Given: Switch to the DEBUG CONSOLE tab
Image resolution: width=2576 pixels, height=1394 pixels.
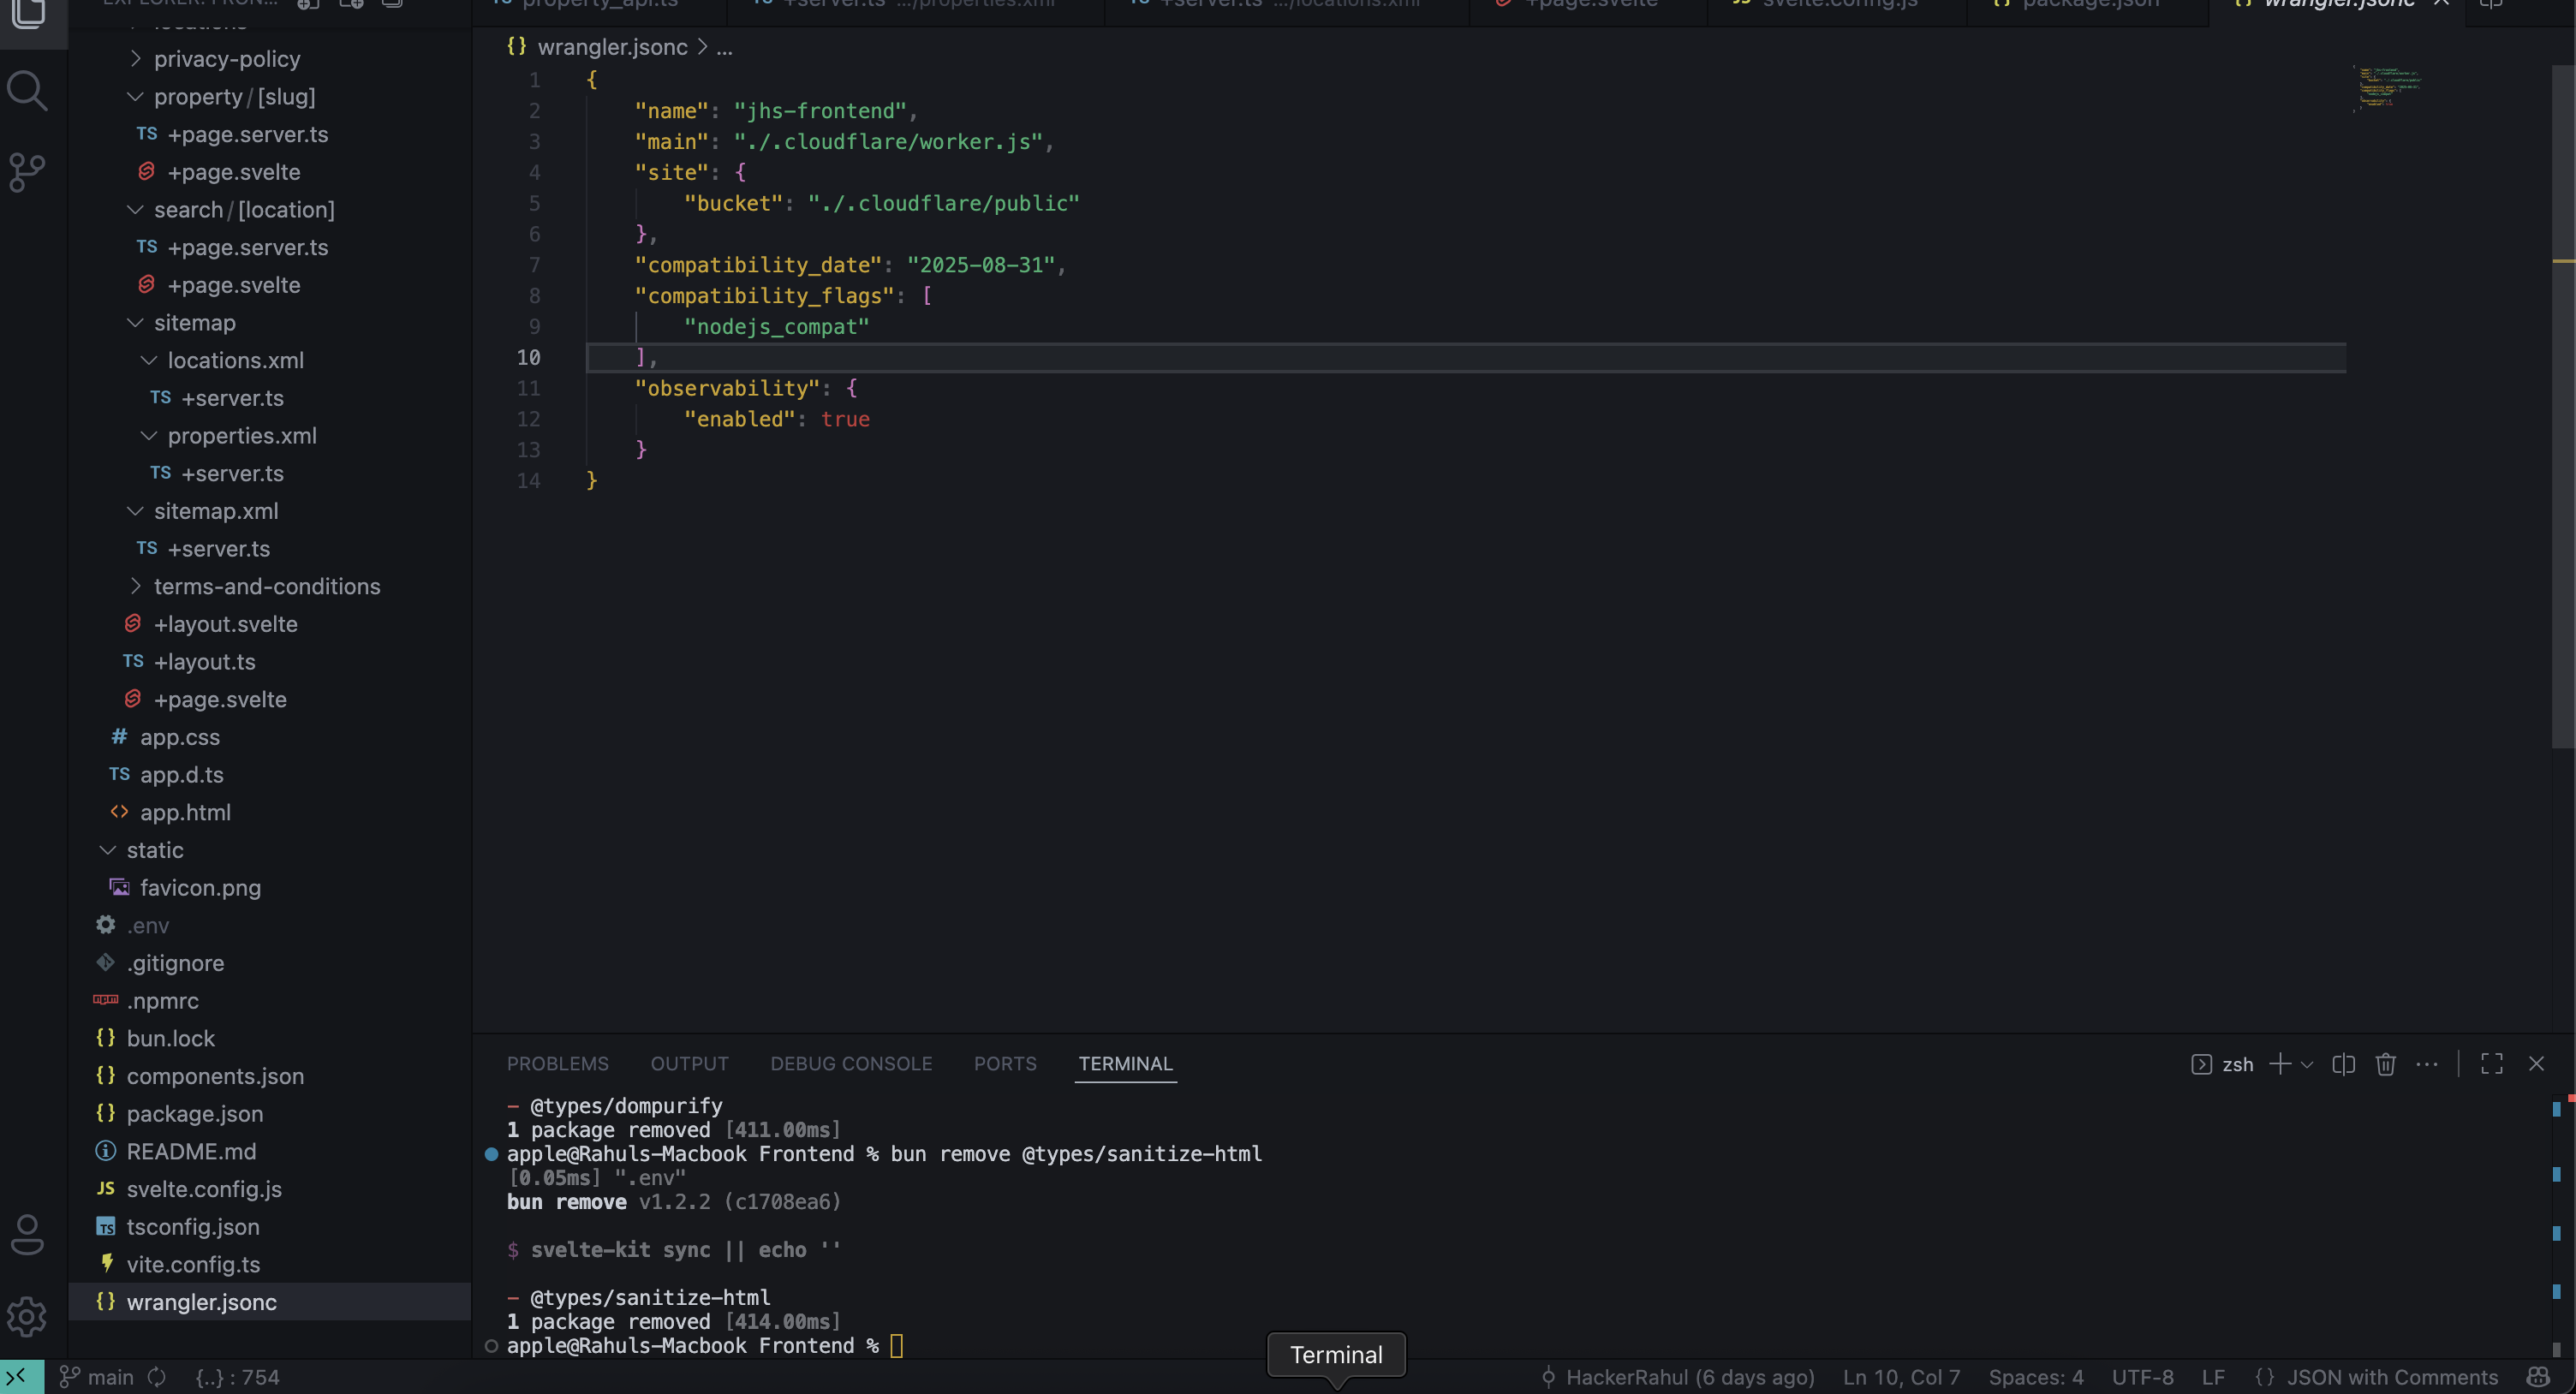Looking at the screenshot, I should (x=850, y=1064).
